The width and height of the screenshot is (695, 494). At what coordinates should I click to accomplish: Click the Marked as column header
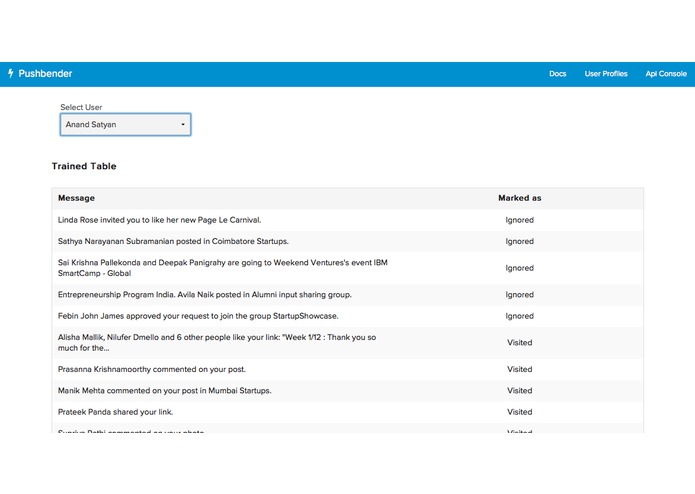click(x=519, y=198)
